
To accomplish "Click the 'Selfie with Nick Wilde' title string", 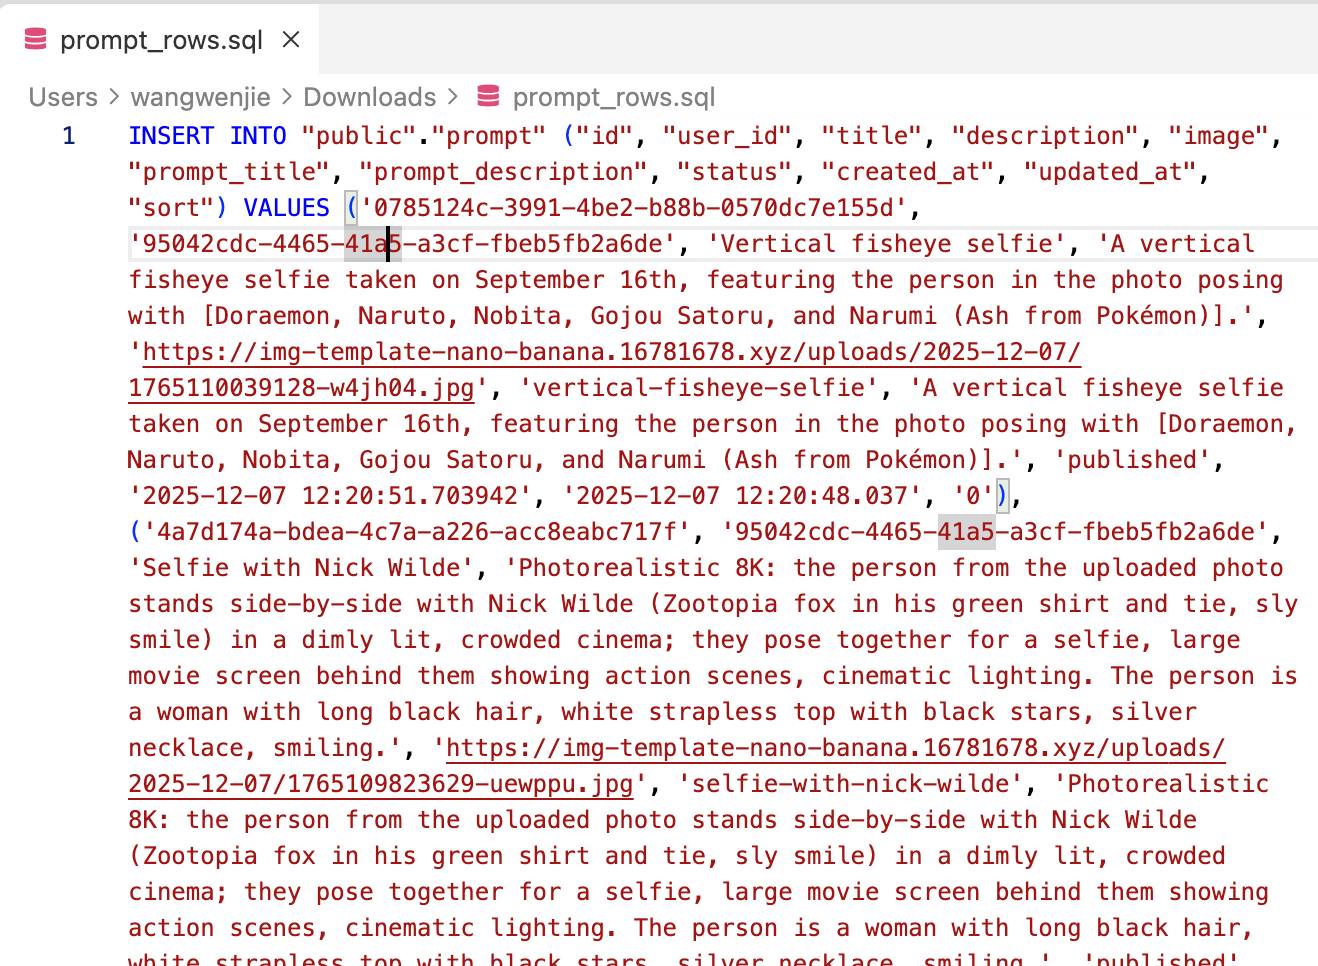I will click(x=301, y=568).
